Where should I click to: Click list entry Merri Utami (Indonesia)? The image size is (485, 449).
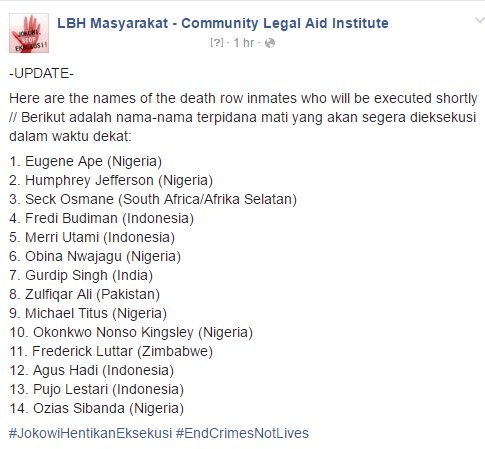click(x=92, y=237)
